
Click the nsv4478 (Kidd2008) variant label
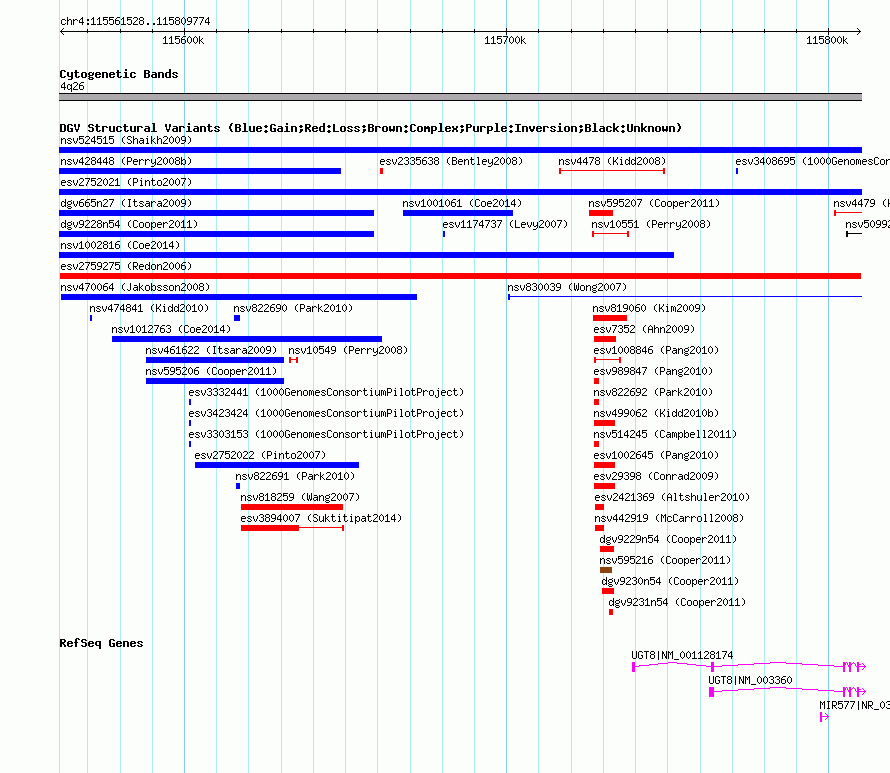point(612,161)
